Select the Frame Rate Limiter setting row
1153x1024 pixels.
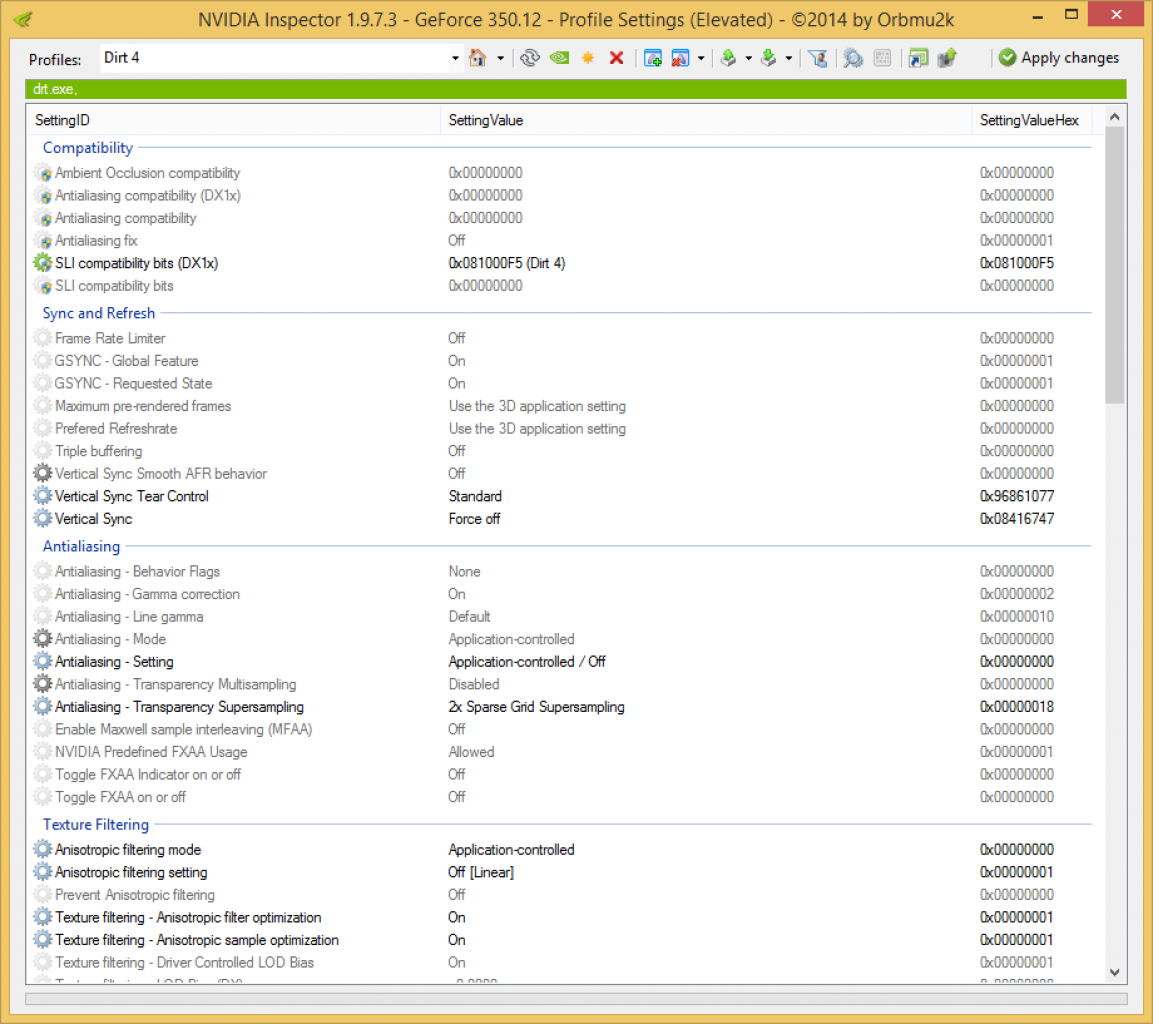564,338
